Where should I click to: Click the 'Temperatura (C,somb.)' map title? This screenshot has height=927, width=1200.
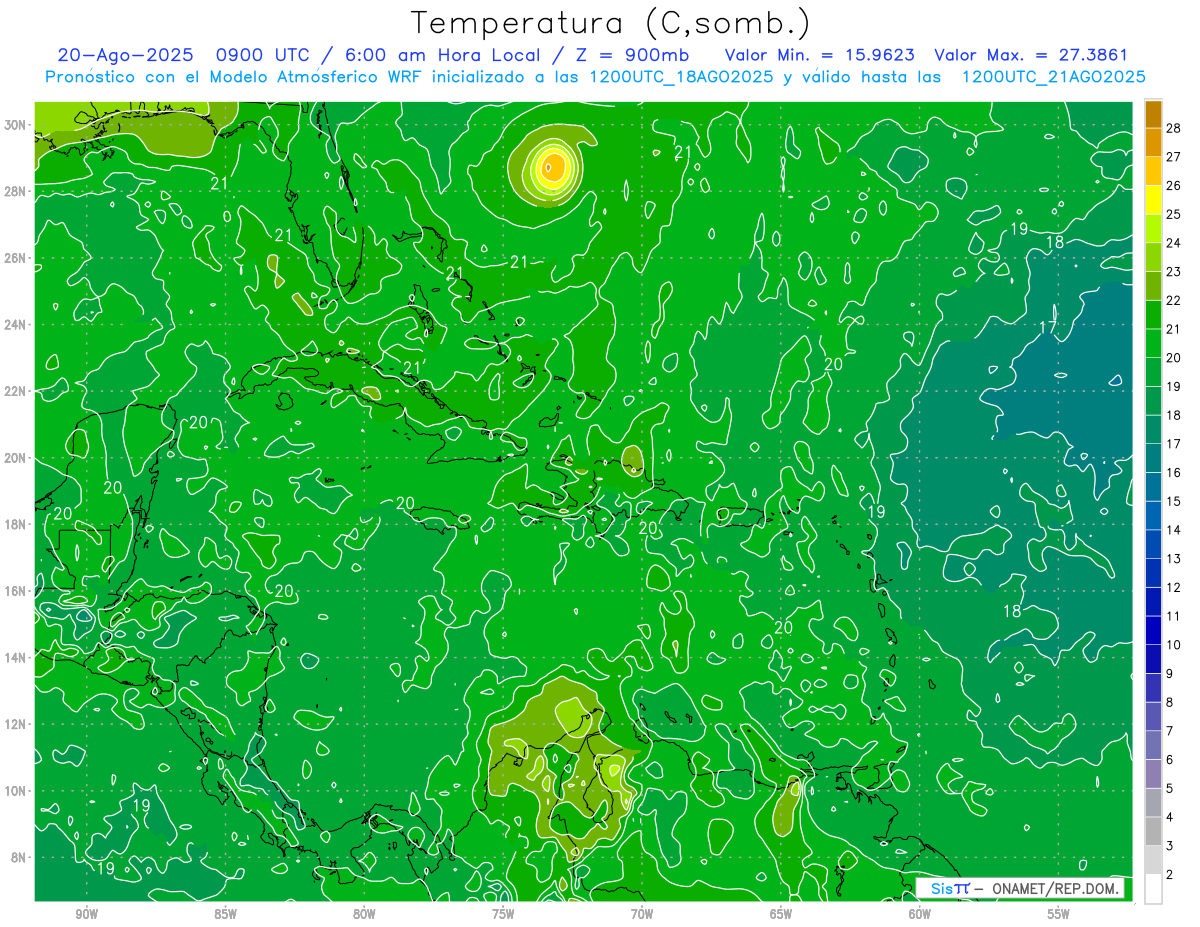coord(611,23)
